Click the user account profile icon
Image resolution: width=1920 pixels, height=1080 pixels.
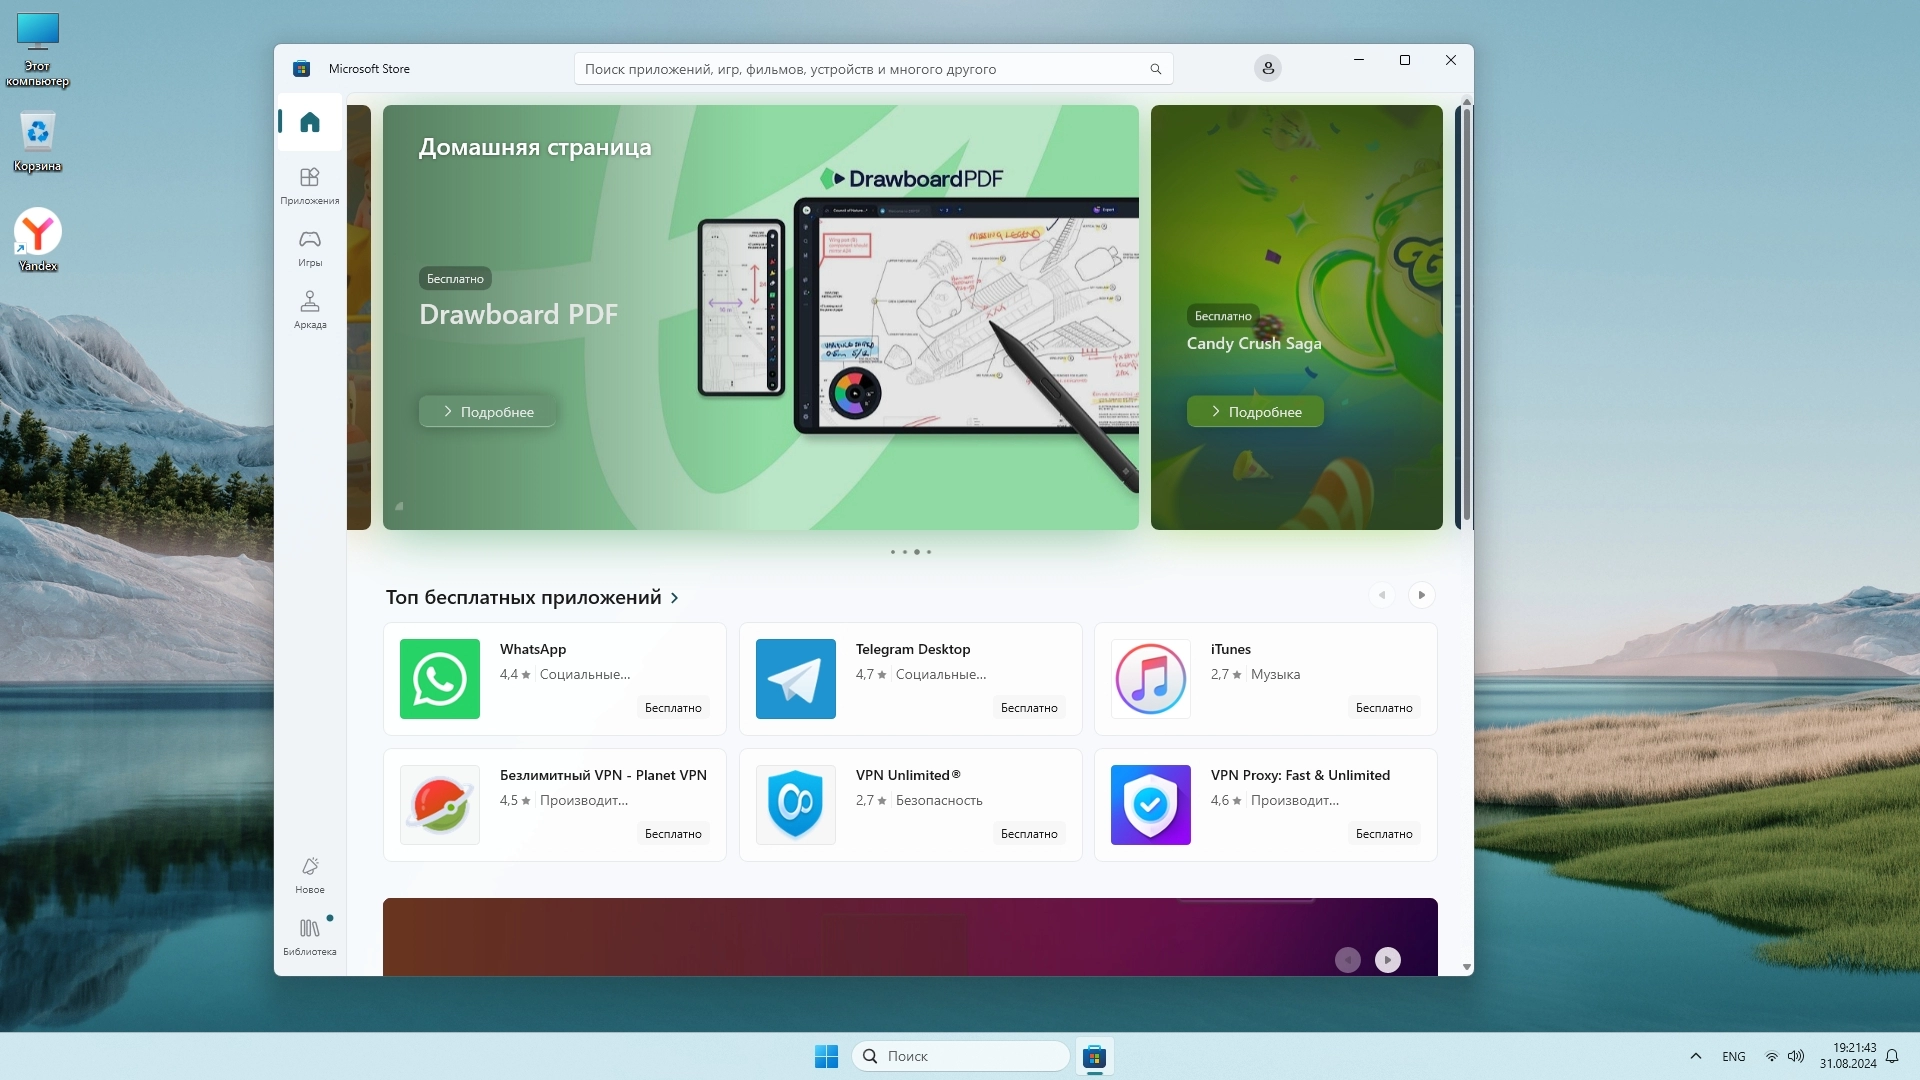pos(1267,68)
